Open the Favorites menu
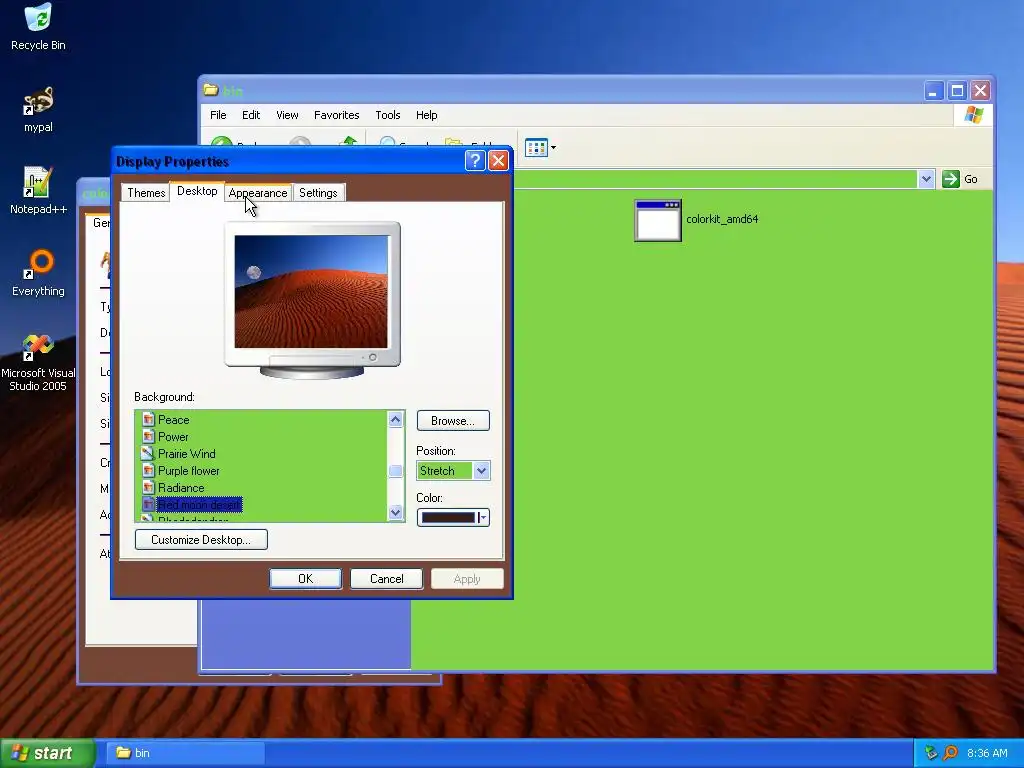The height and width of the screenshot is (768, 1024). point(336,115)
